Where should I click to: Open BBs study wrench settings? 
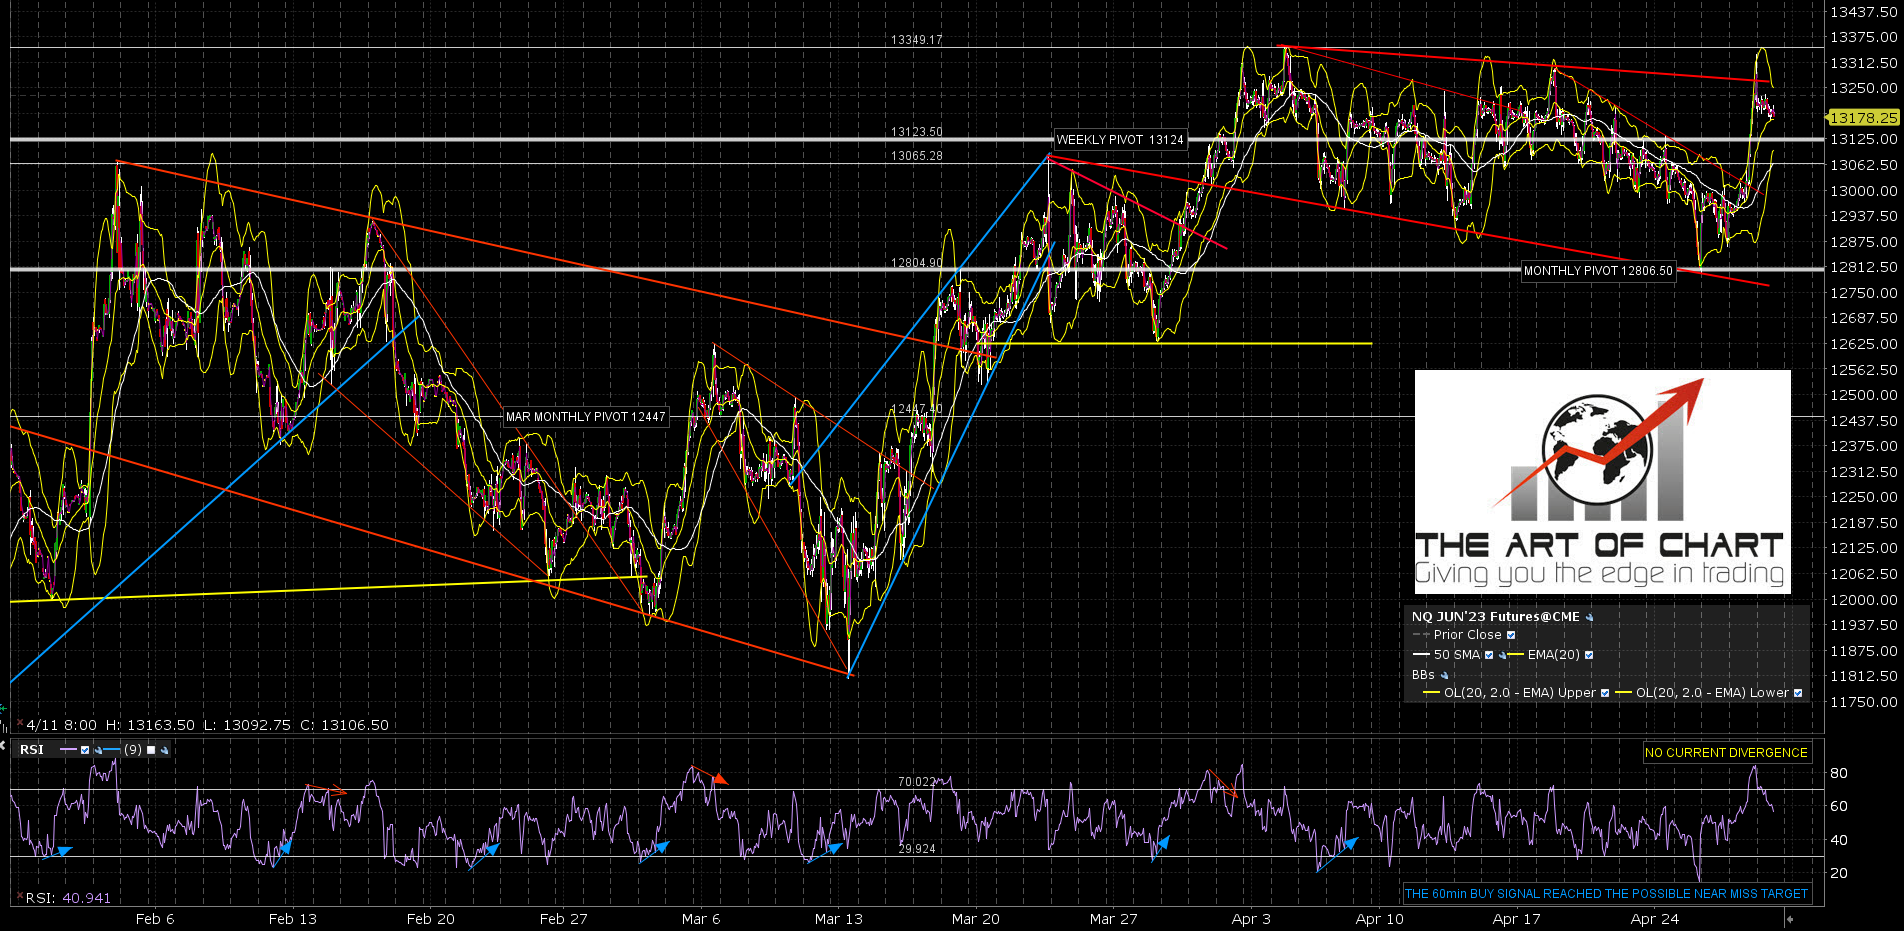point(1444,675)
